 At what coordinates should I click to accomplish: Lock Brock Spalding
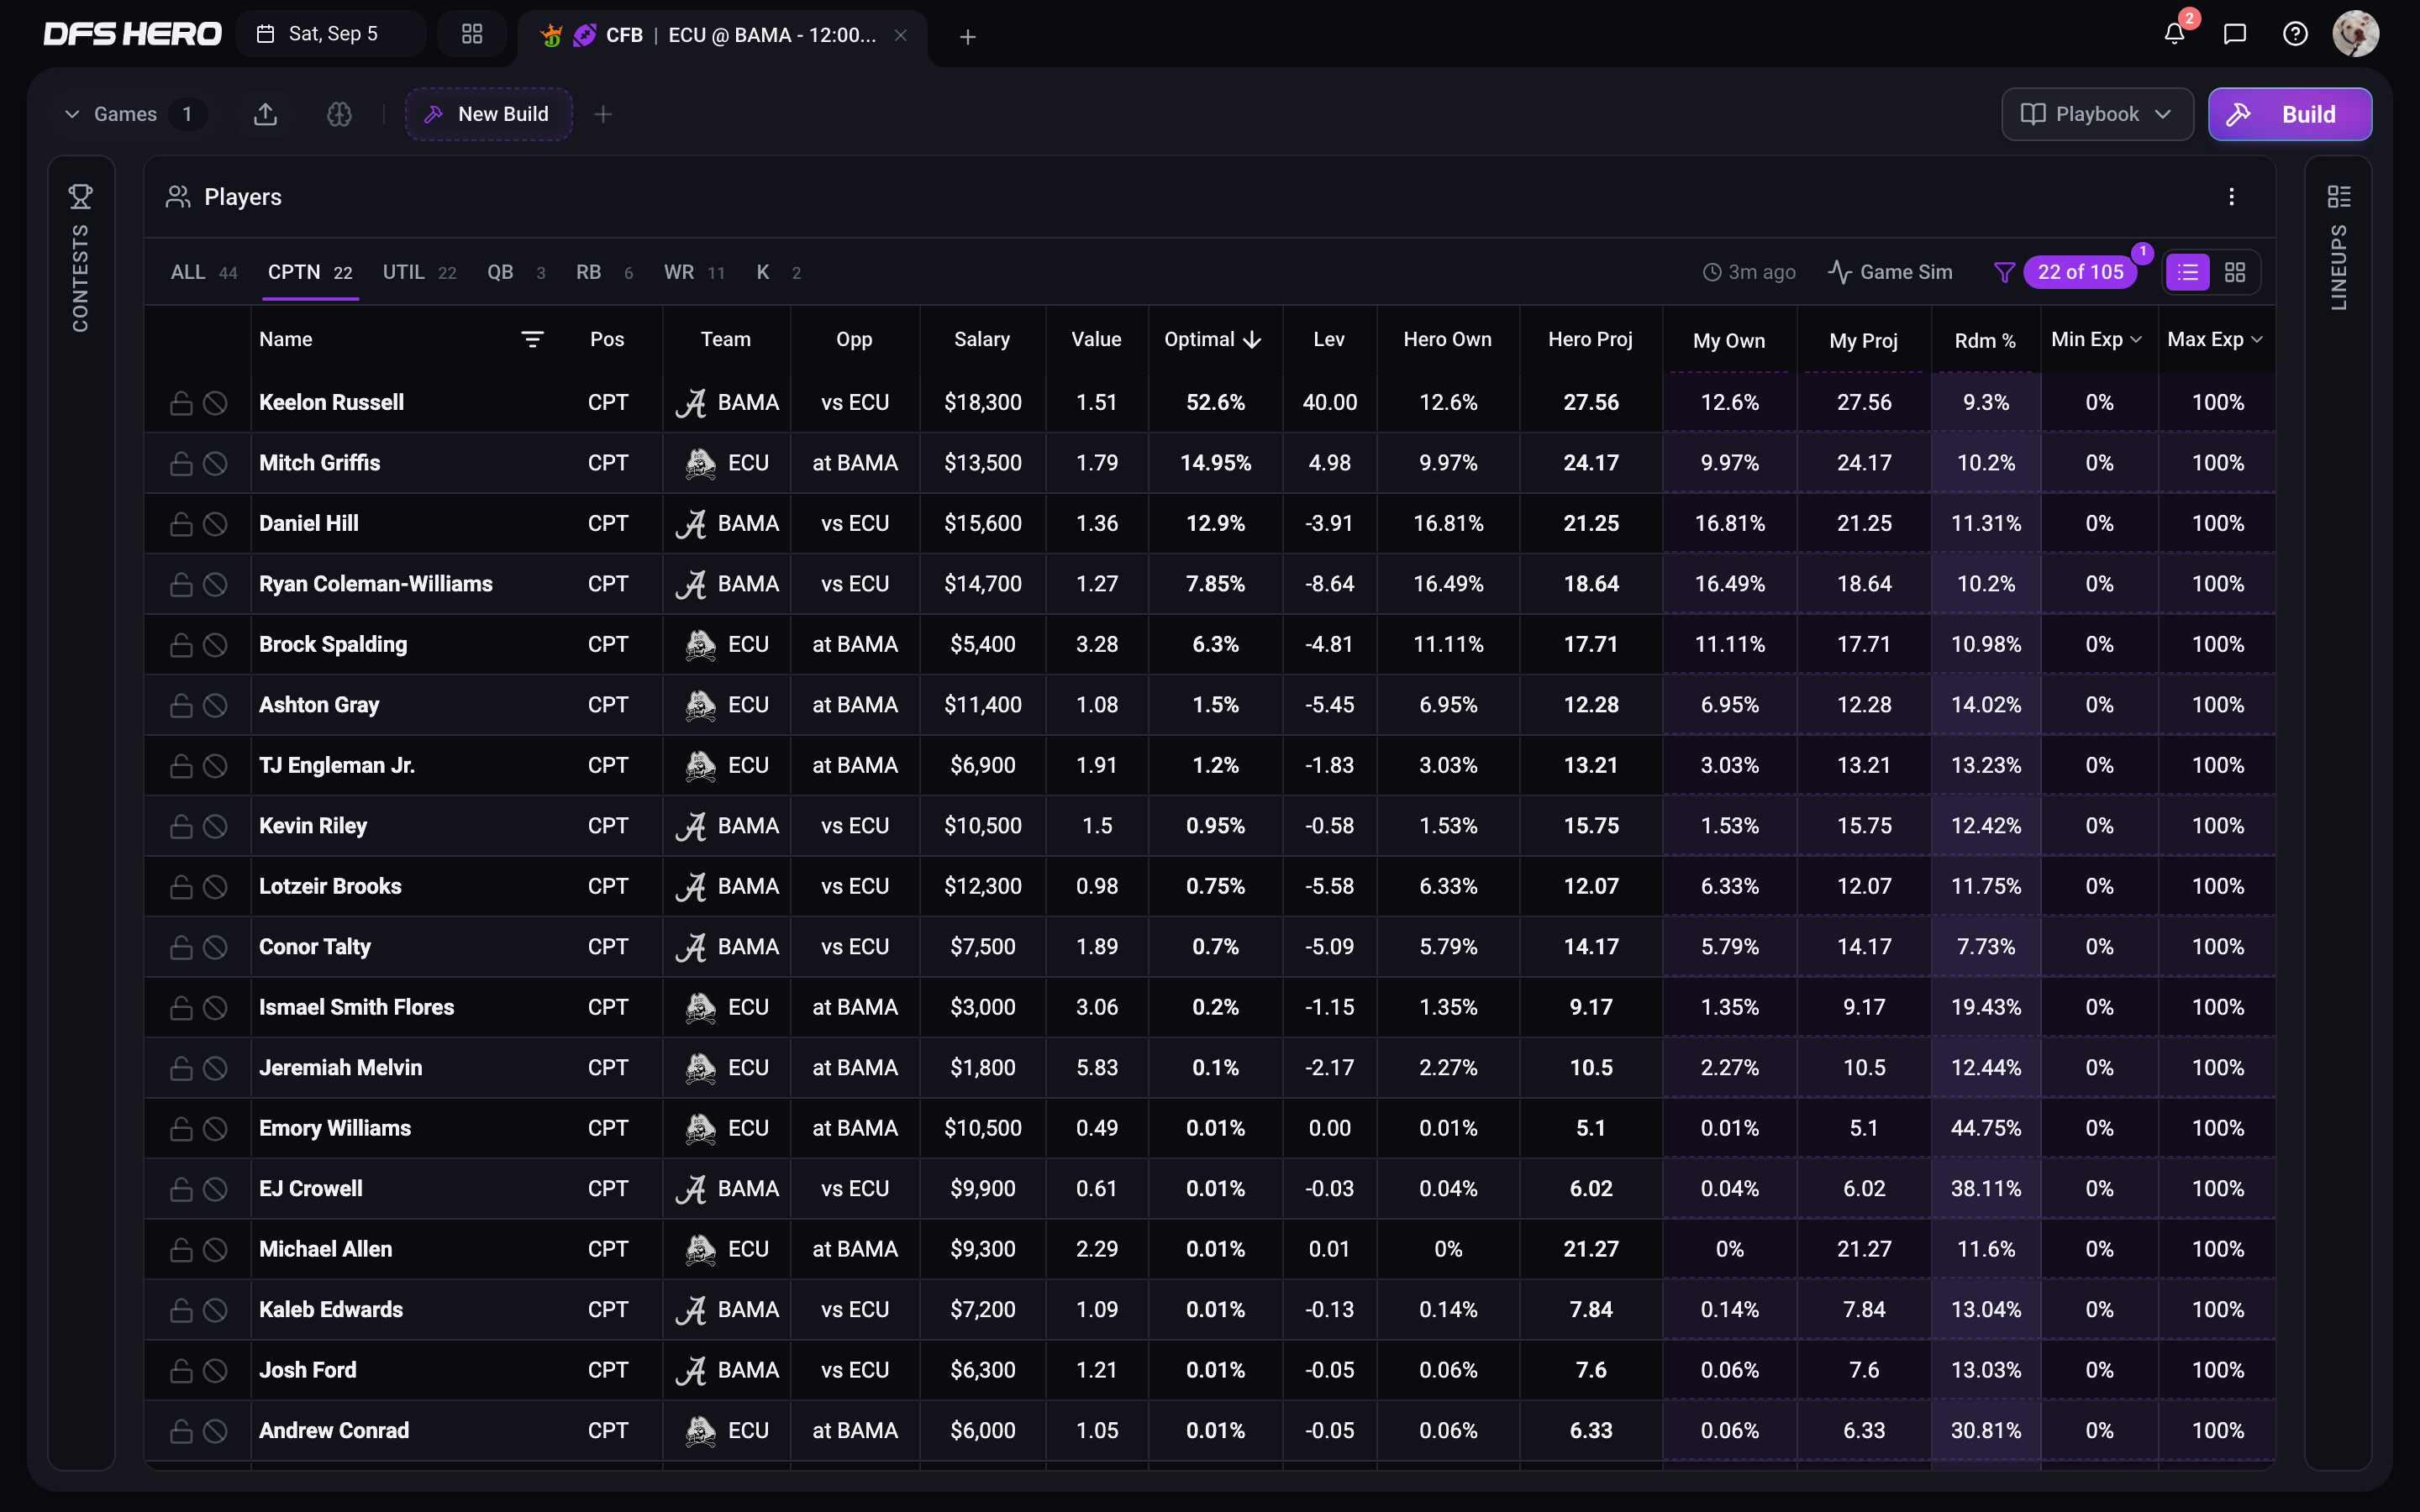pyautogui.click(x=181, y=644)
